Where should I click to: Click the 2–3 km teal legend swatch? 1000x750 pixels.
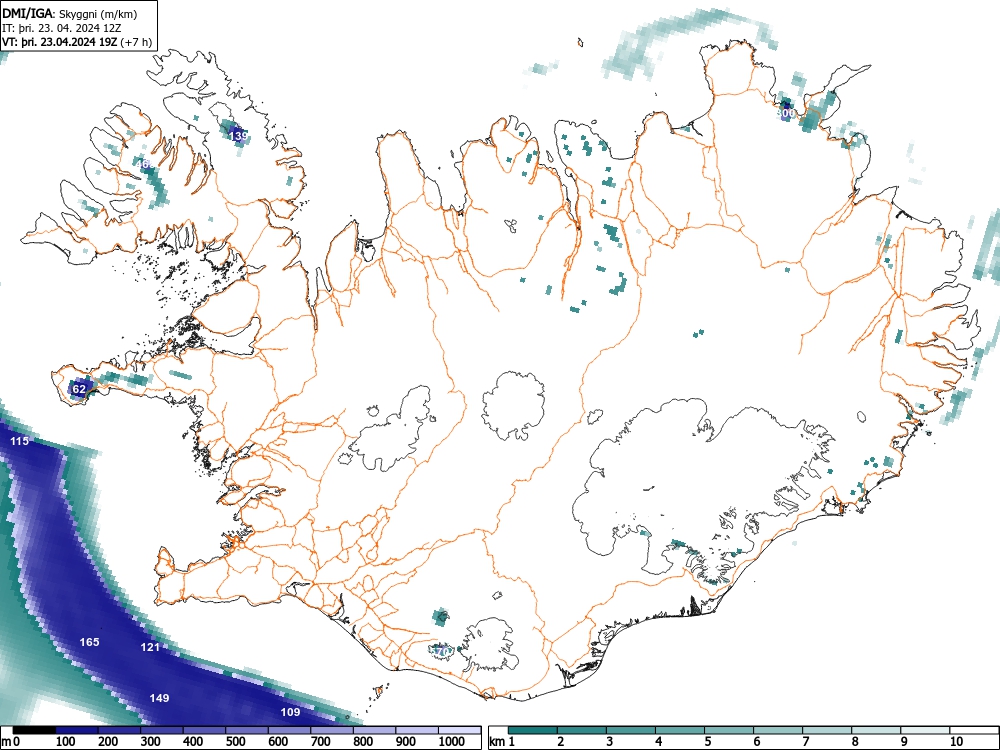[582, 730]
